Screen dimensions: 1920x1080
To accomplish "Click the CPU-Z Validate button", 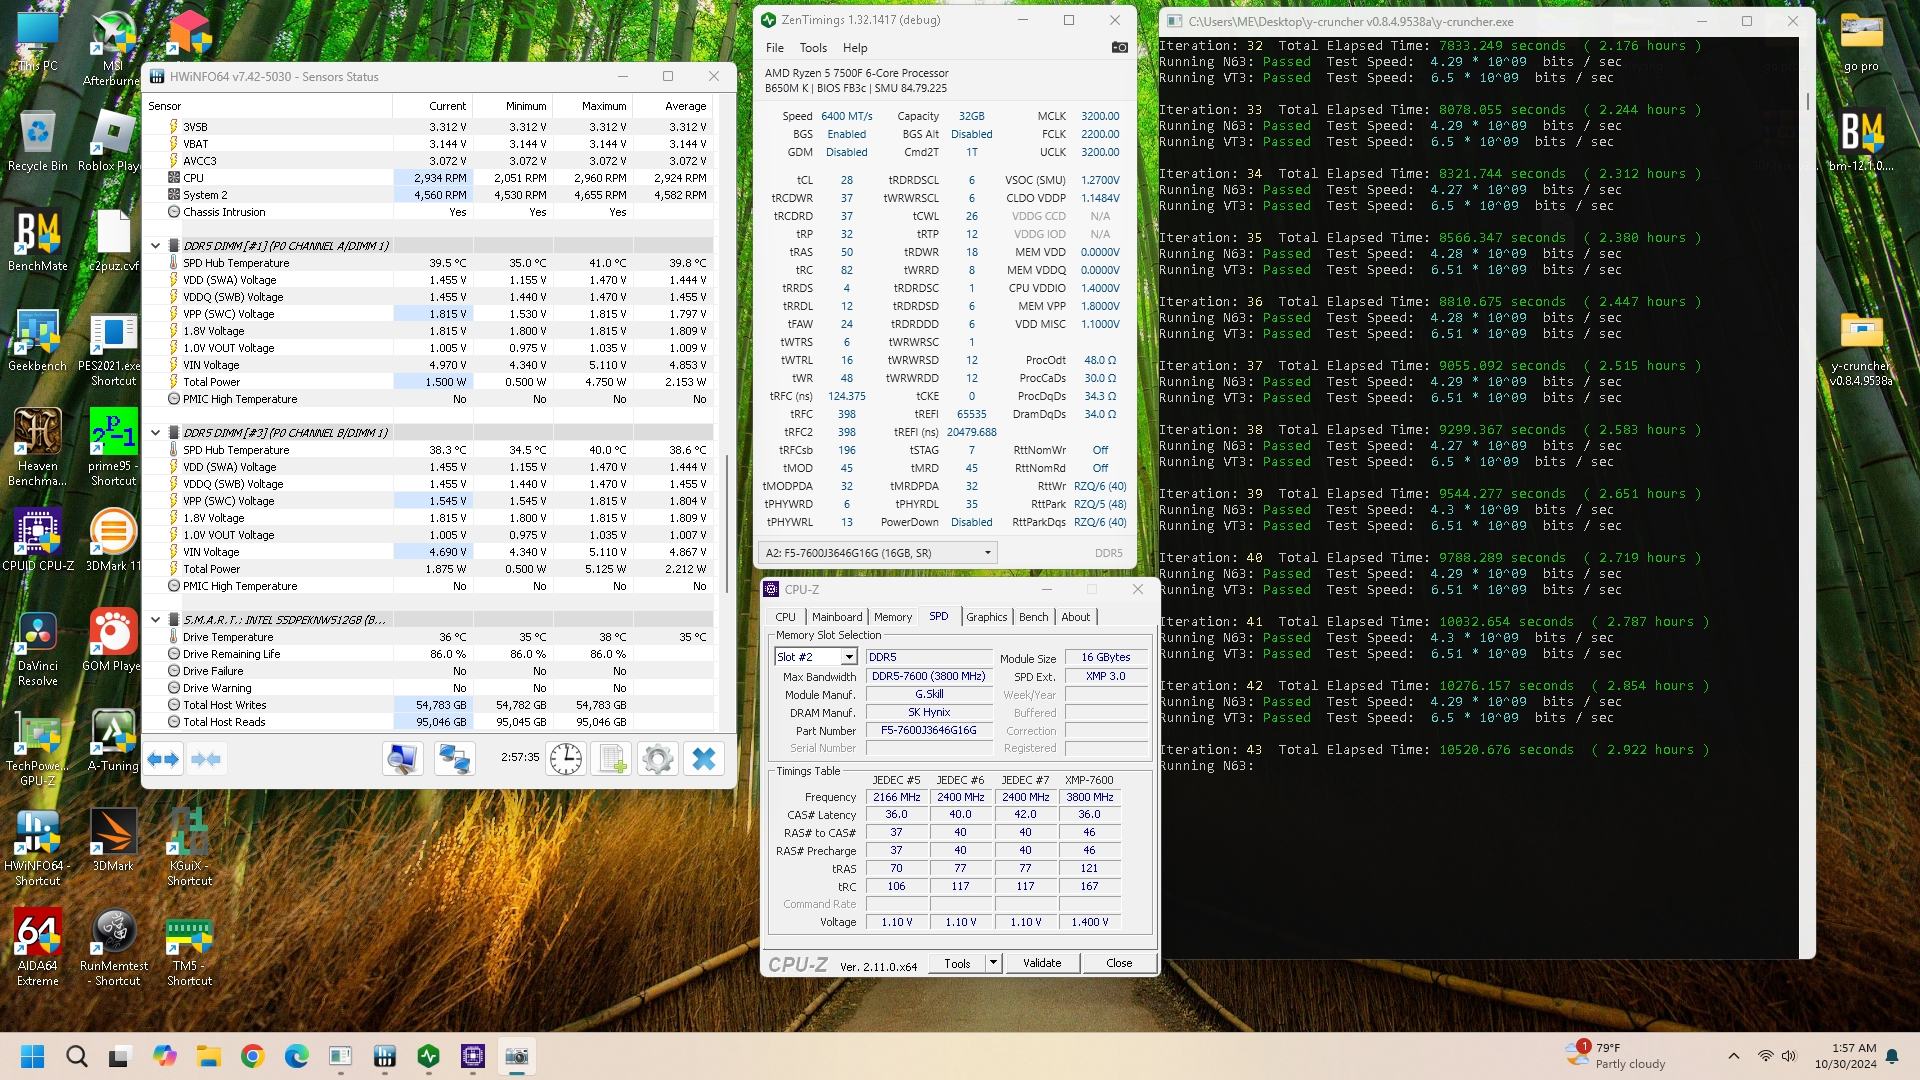I will 1041,963.
